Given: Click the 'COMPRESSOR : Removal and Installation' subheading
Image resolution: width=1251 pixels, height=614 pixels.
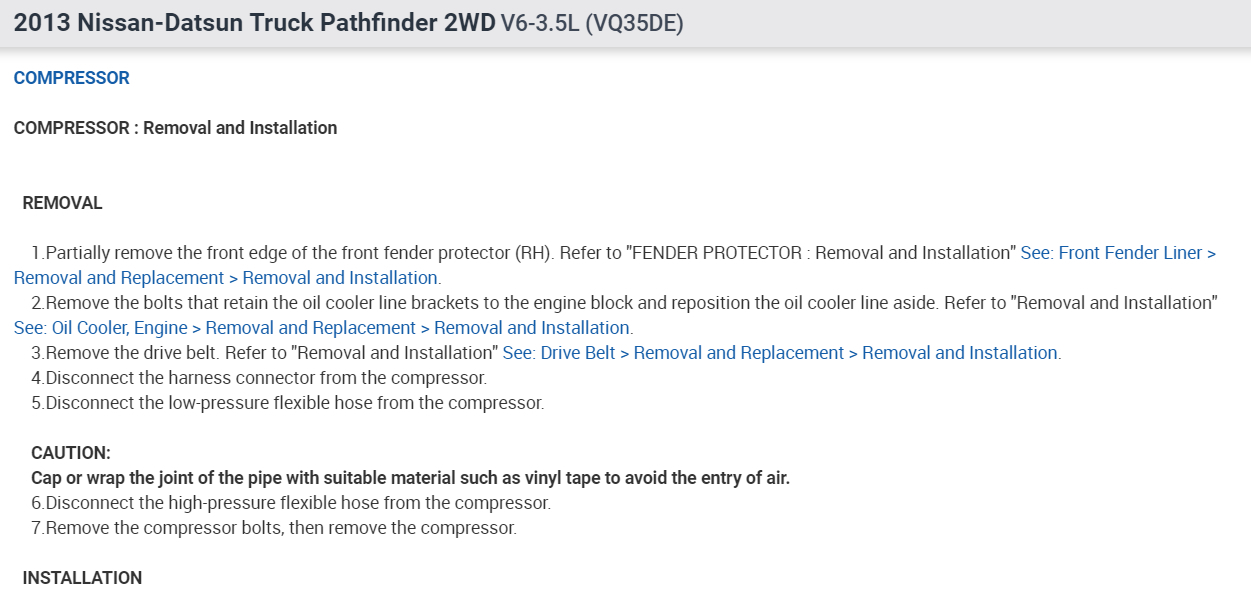Looking at the screenshot, I should click(175, 128).
